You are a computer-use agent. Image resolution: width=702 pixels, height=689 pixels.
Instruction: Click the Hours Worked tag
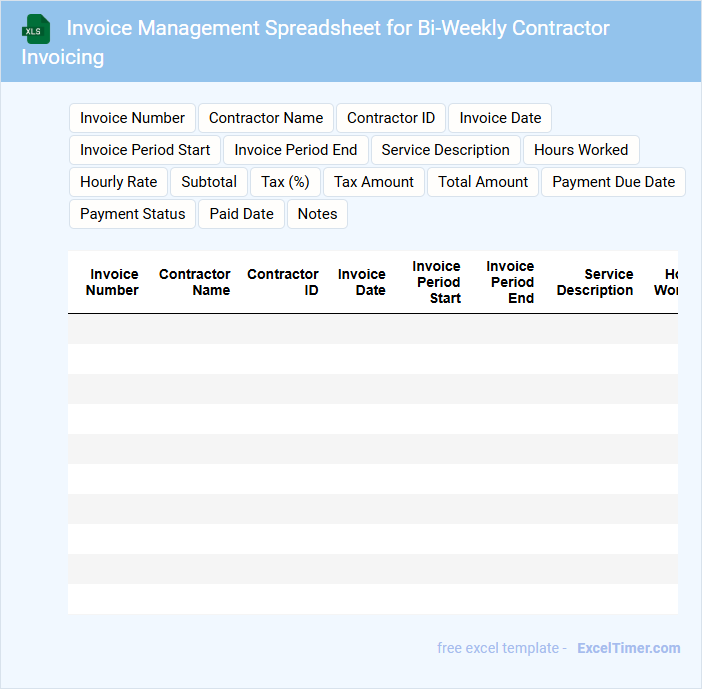point(581,150)
